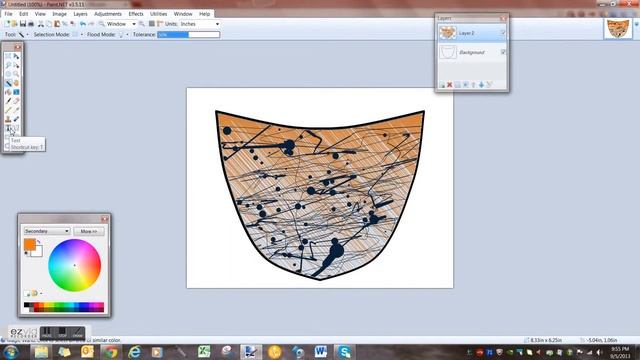The width and height of the screenshot is (640, 360).
Task: Click Move Layer Down blue arrow
Action: (x=481, y=84)
